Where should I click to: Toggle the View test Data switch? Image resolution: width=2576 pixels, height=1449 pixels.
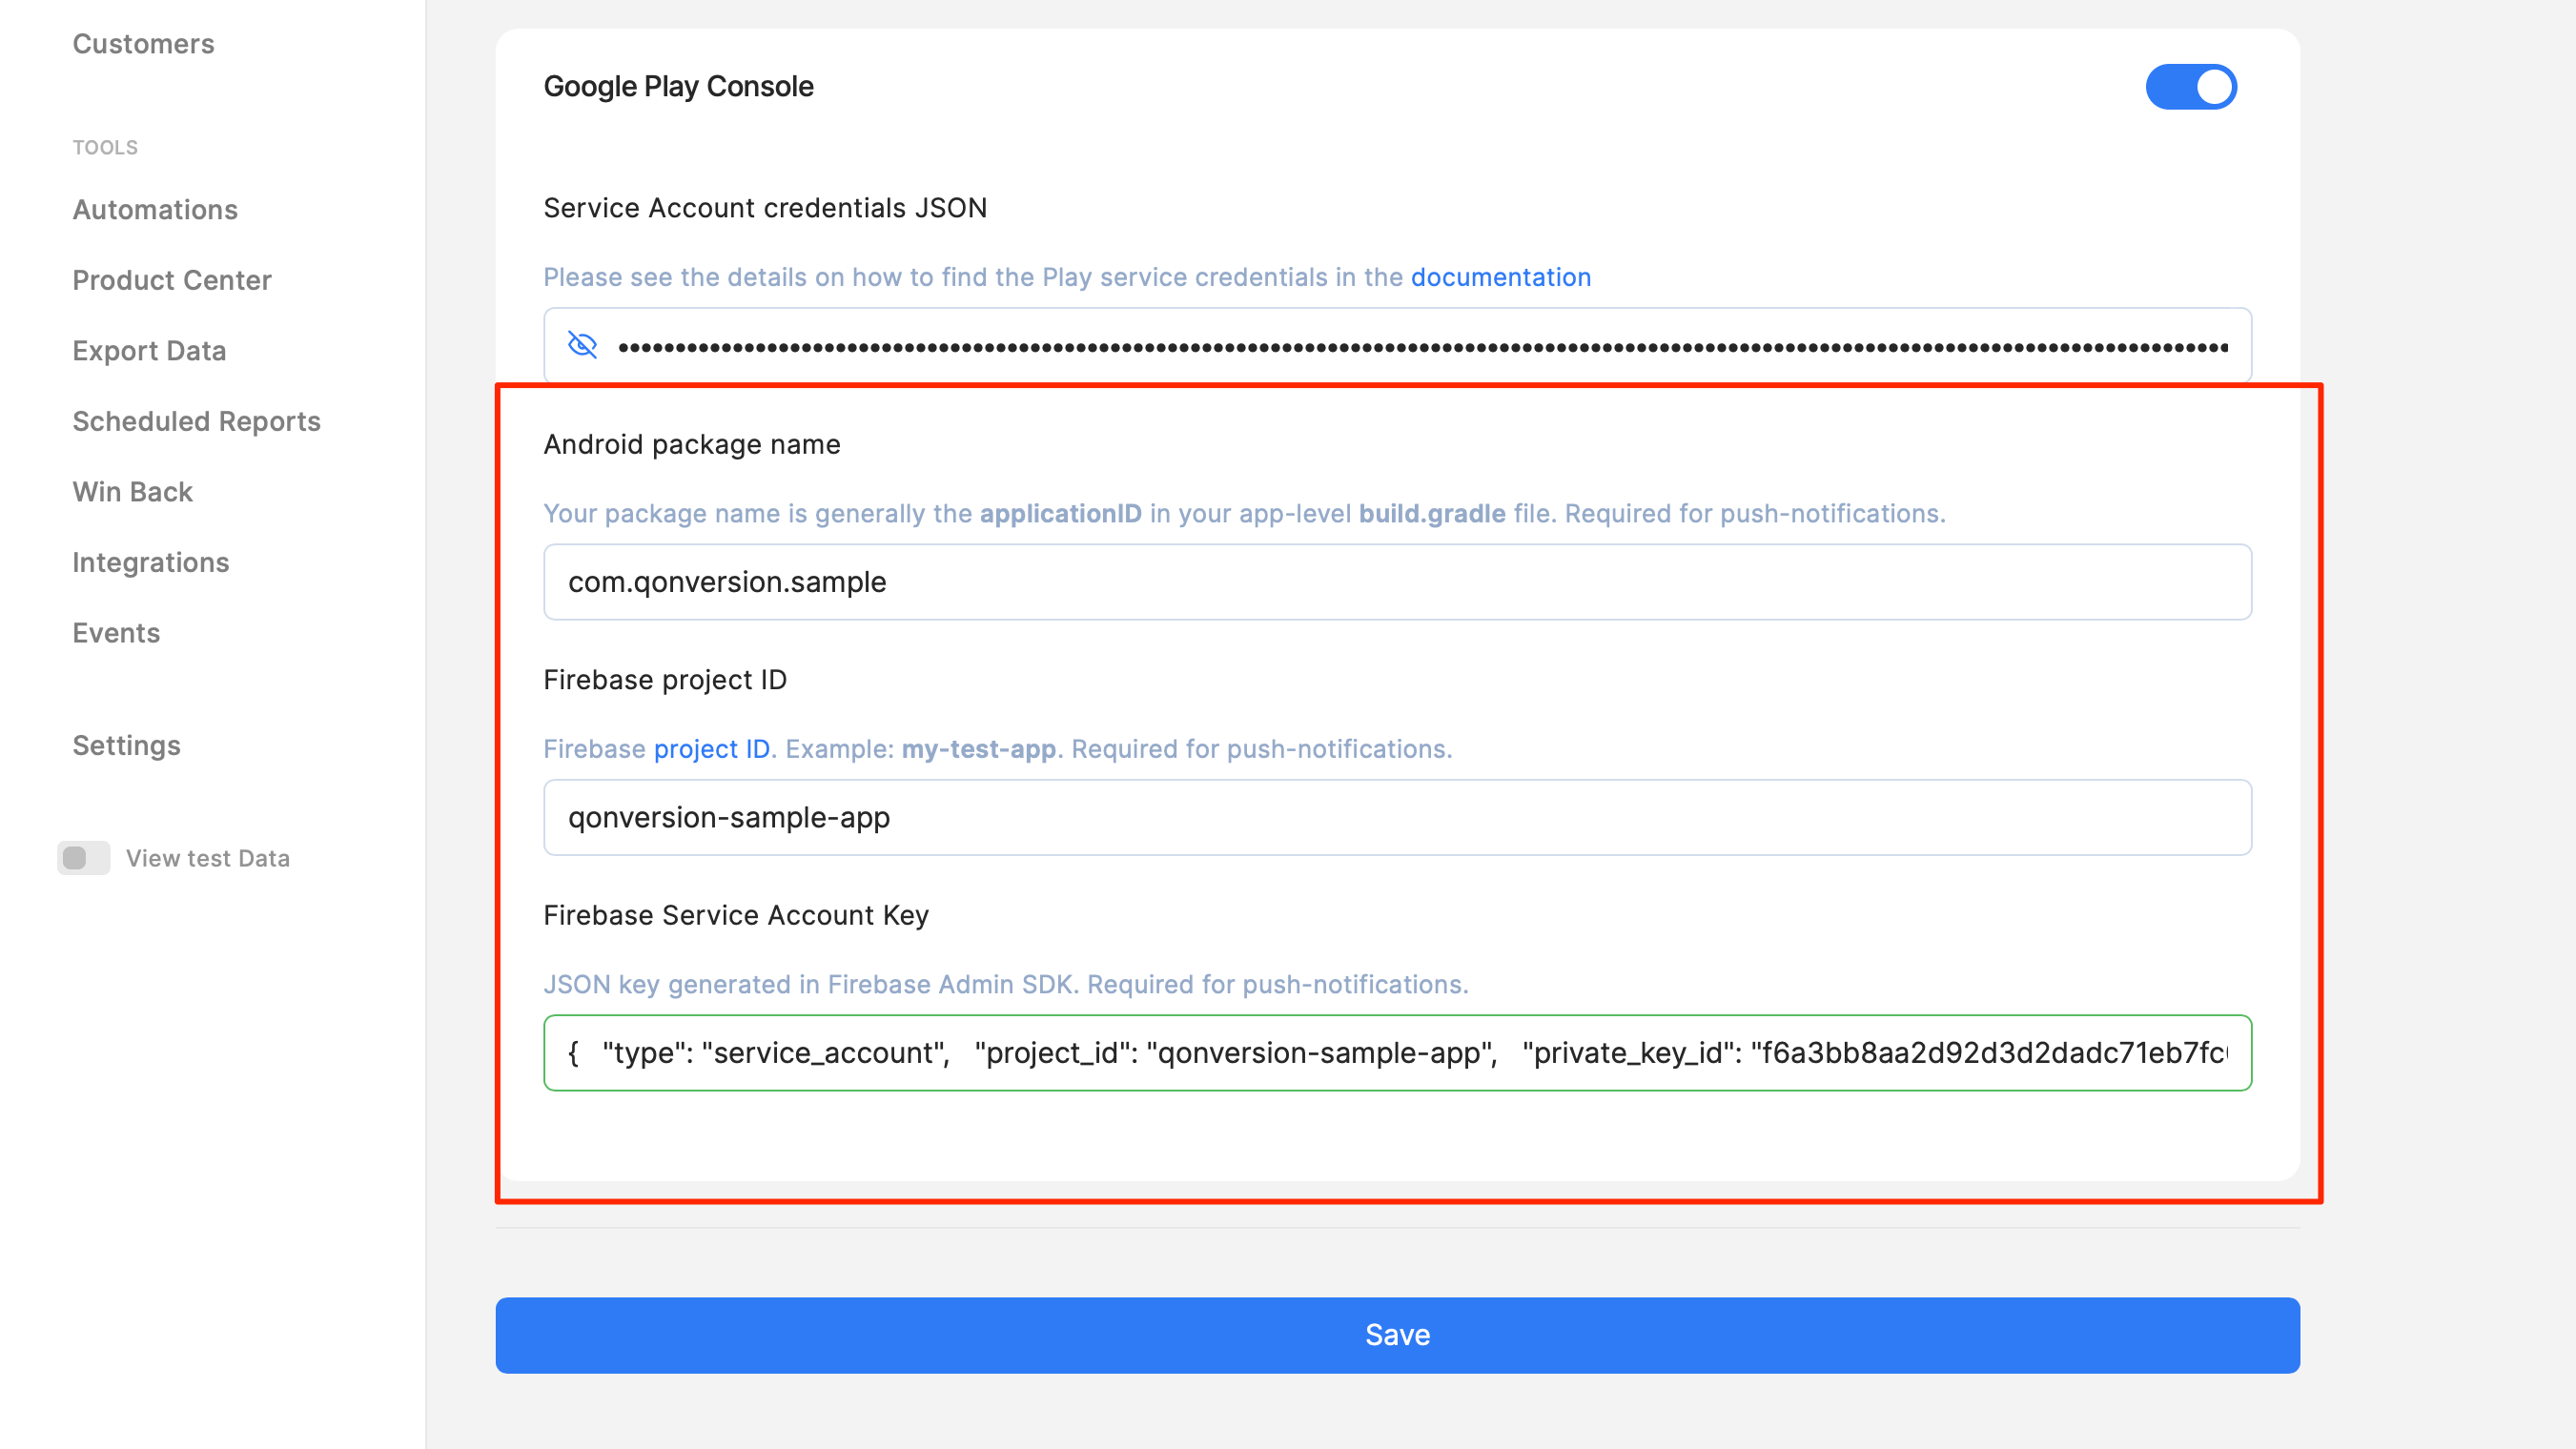(x=84, y=858)
